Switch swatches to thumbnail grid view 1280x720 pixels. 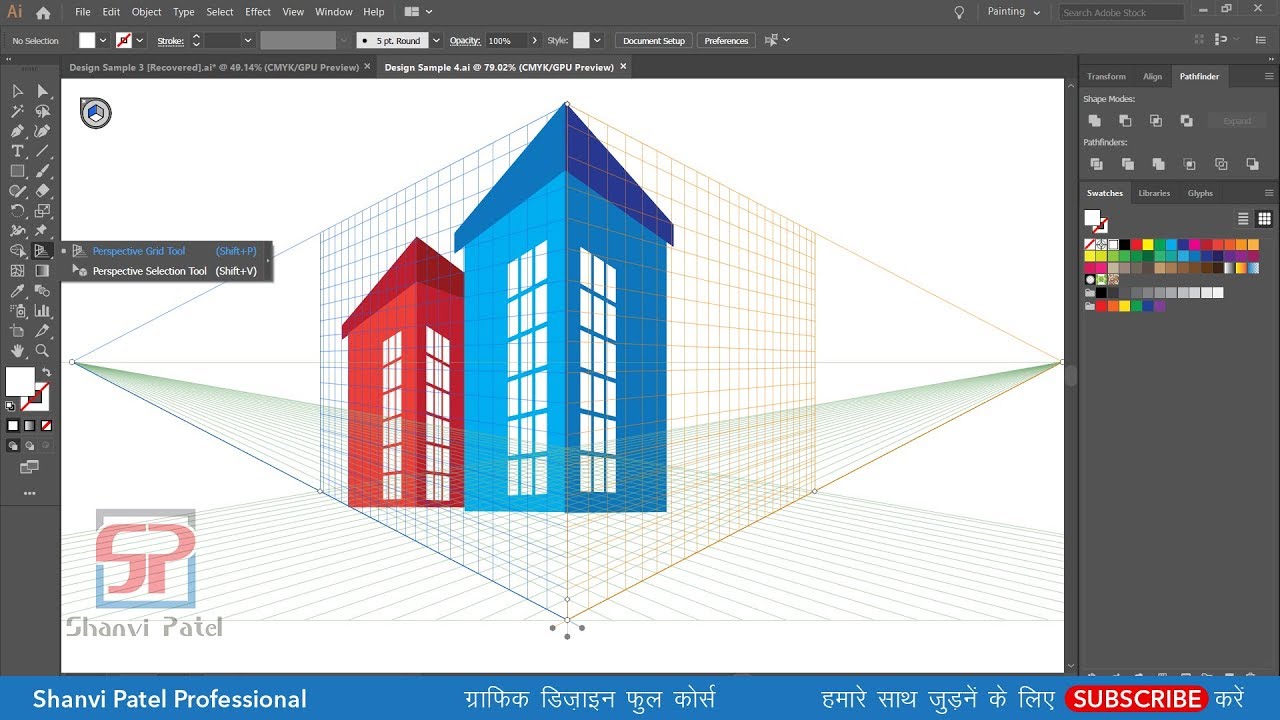coord(1264,219)
